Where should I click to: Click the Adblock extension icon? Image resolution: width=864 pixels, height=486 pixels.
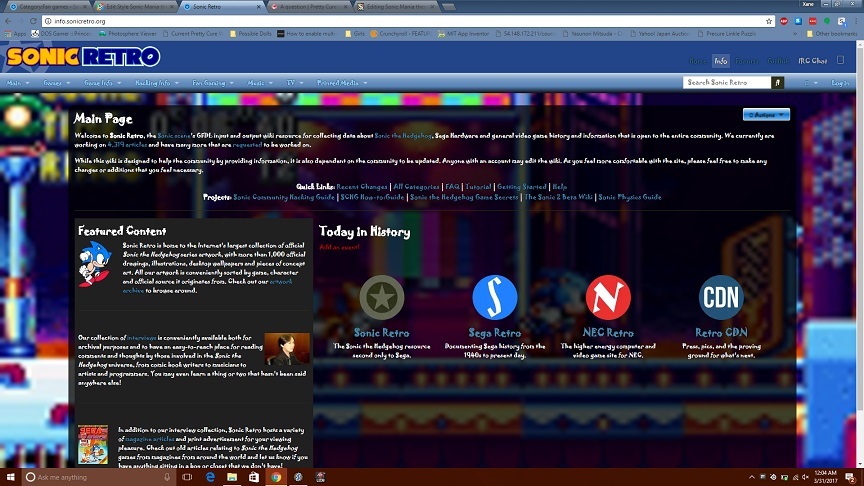[784, 21]
